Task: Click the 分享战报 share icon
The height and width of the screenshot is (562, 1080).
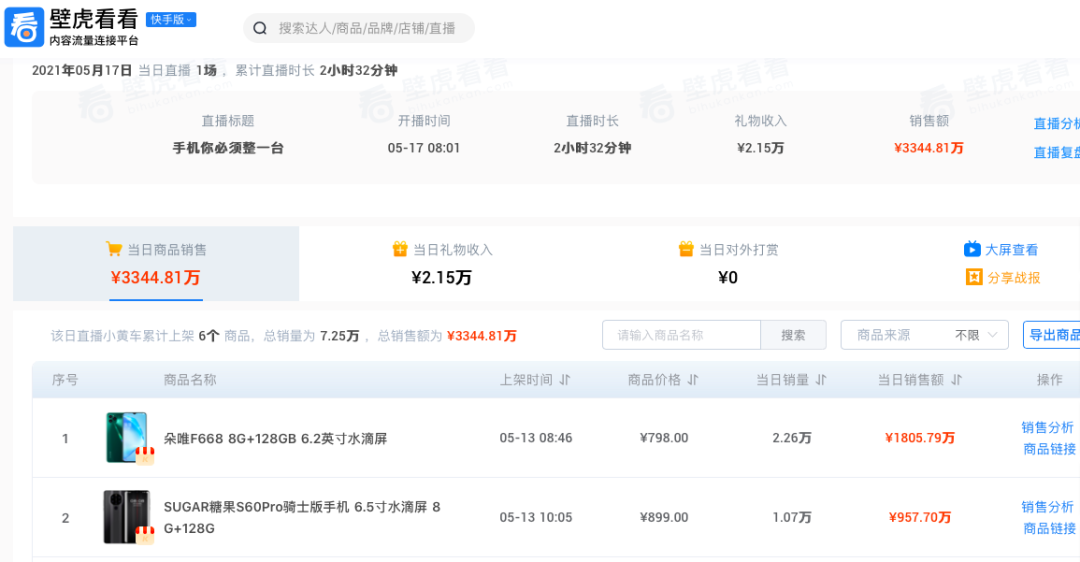Action: click(973, 277)
